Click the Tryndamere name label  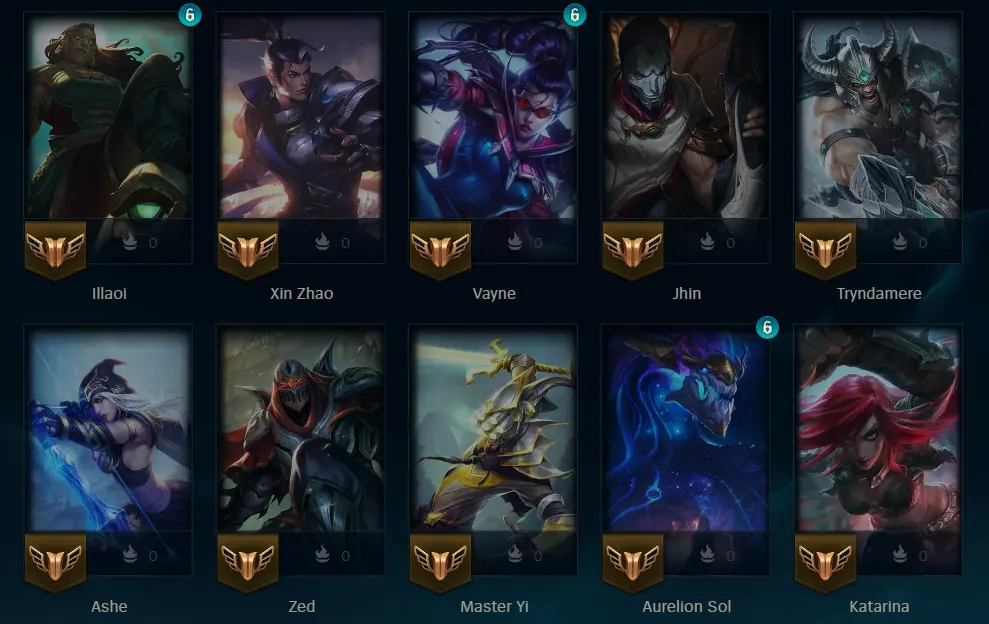pos(879,293)
